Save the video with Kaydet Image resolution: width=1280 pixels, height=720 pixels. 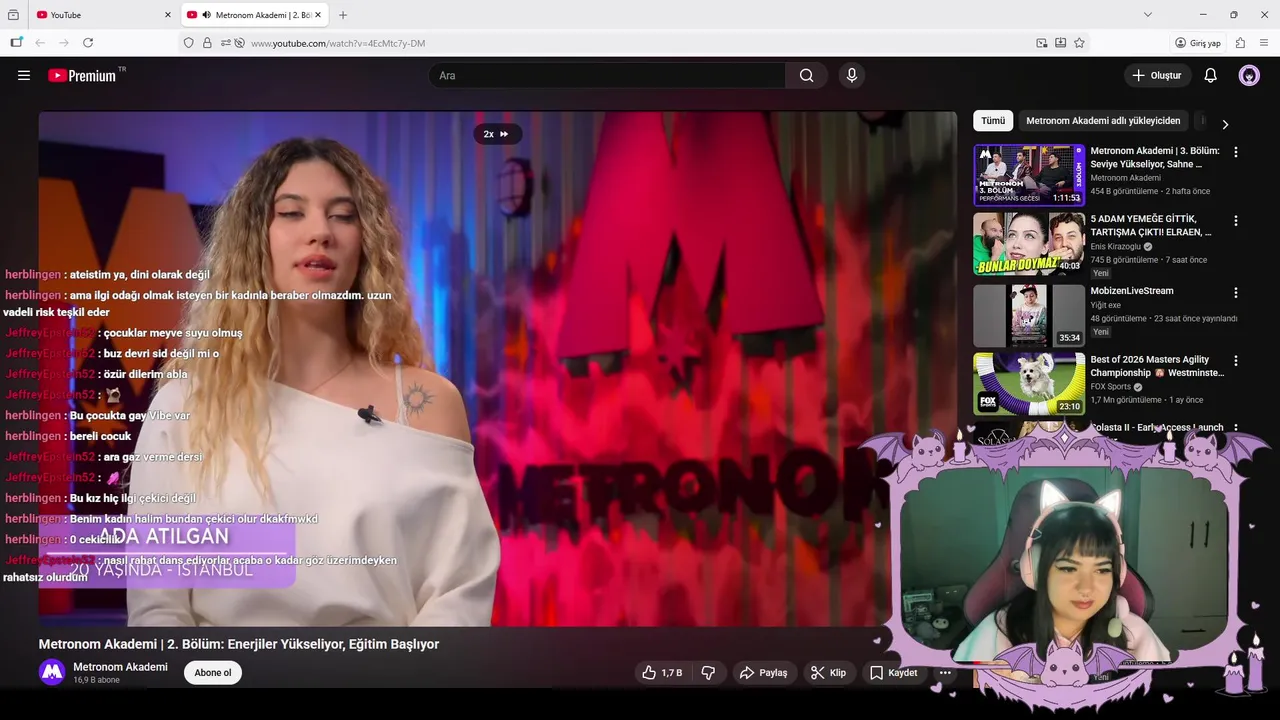894,673
